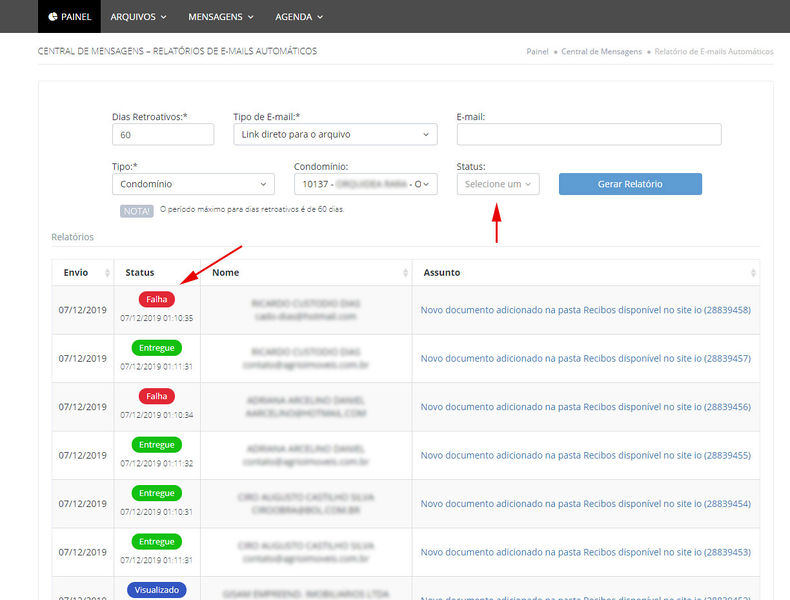This screenshot has height=600, width=790.
Task: Open the Status filter dropdown
Action: (498, 184)
